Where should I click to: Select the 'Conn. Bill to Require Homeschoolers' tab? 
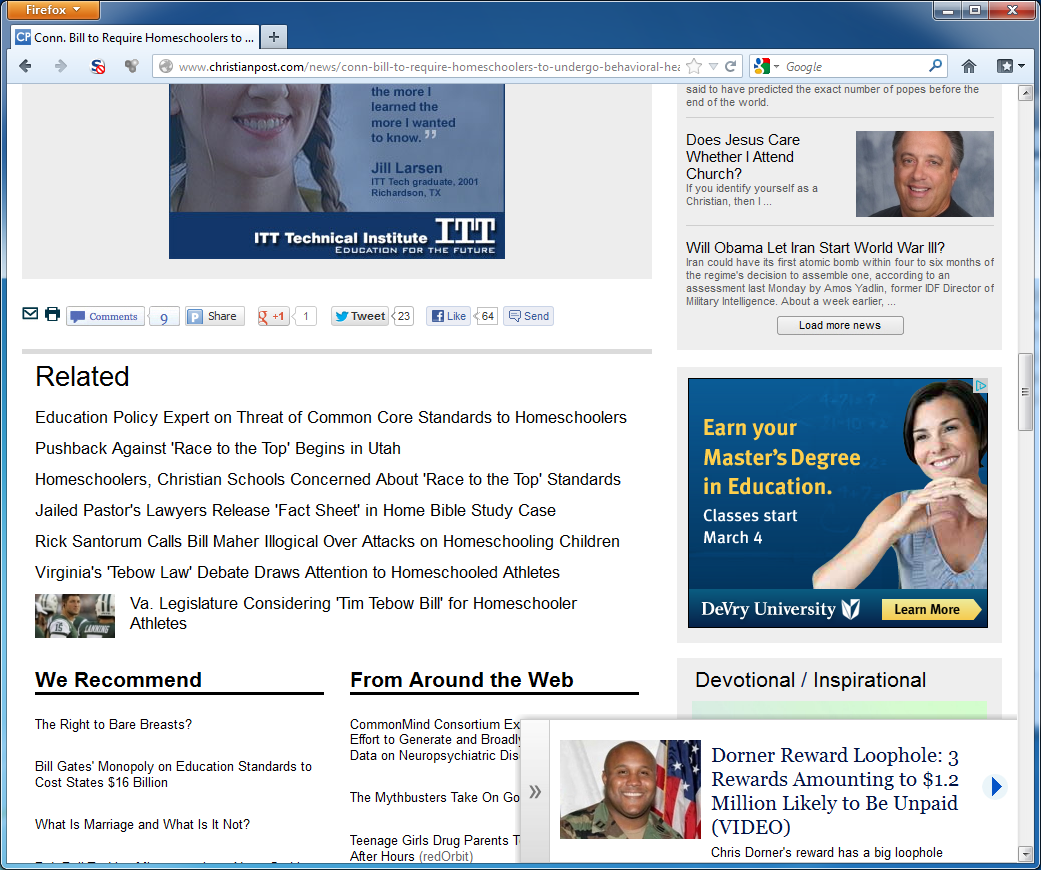coord(135,37)
